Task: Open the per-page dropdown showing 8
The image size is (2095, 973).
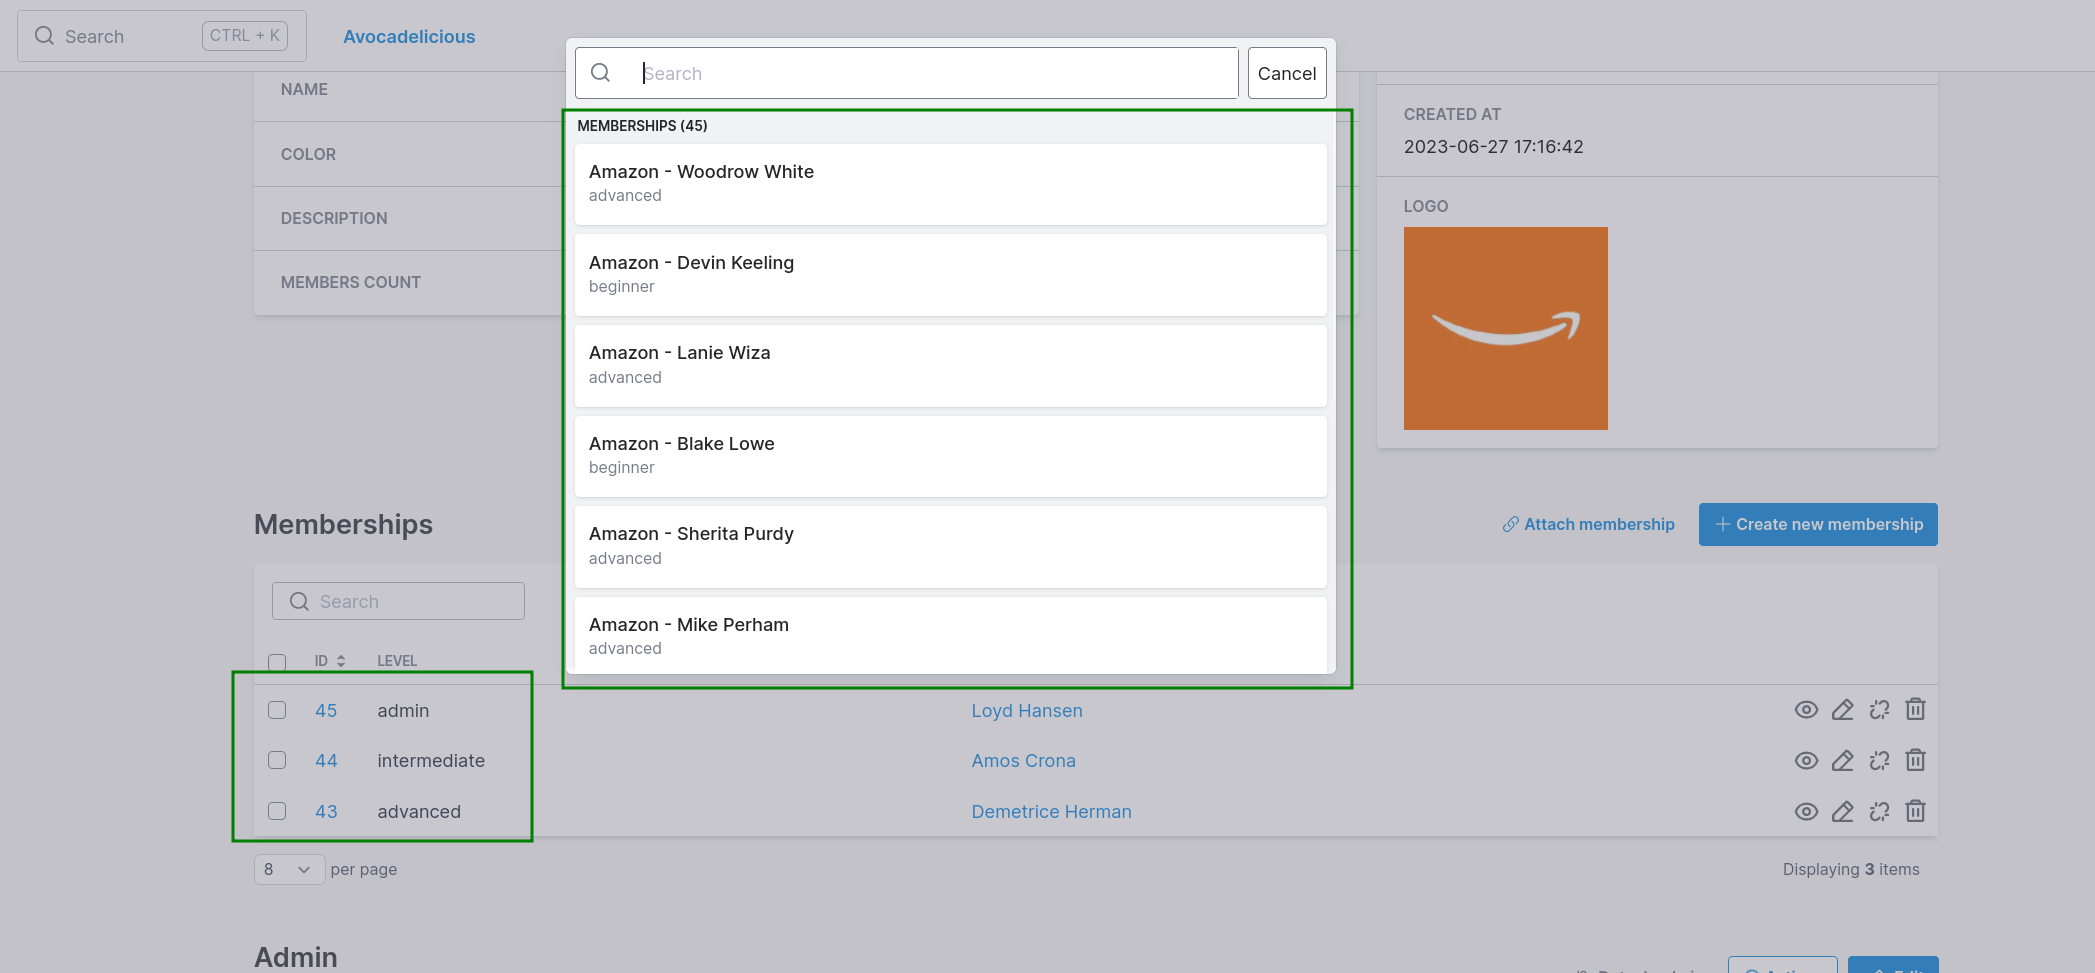Action: pyautogui.click(x=288, y=869)
